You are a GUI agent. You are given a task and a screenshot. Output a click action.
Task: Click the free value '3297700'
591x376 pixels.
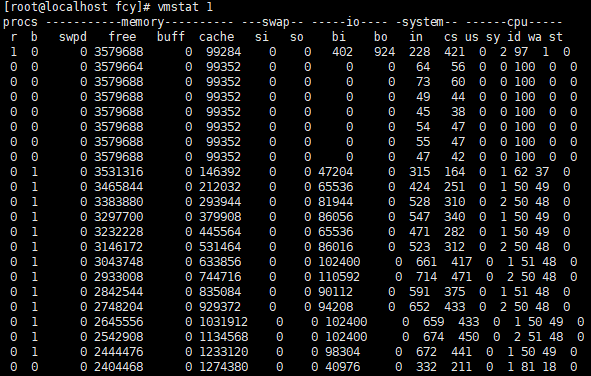[x=119, y=217]
